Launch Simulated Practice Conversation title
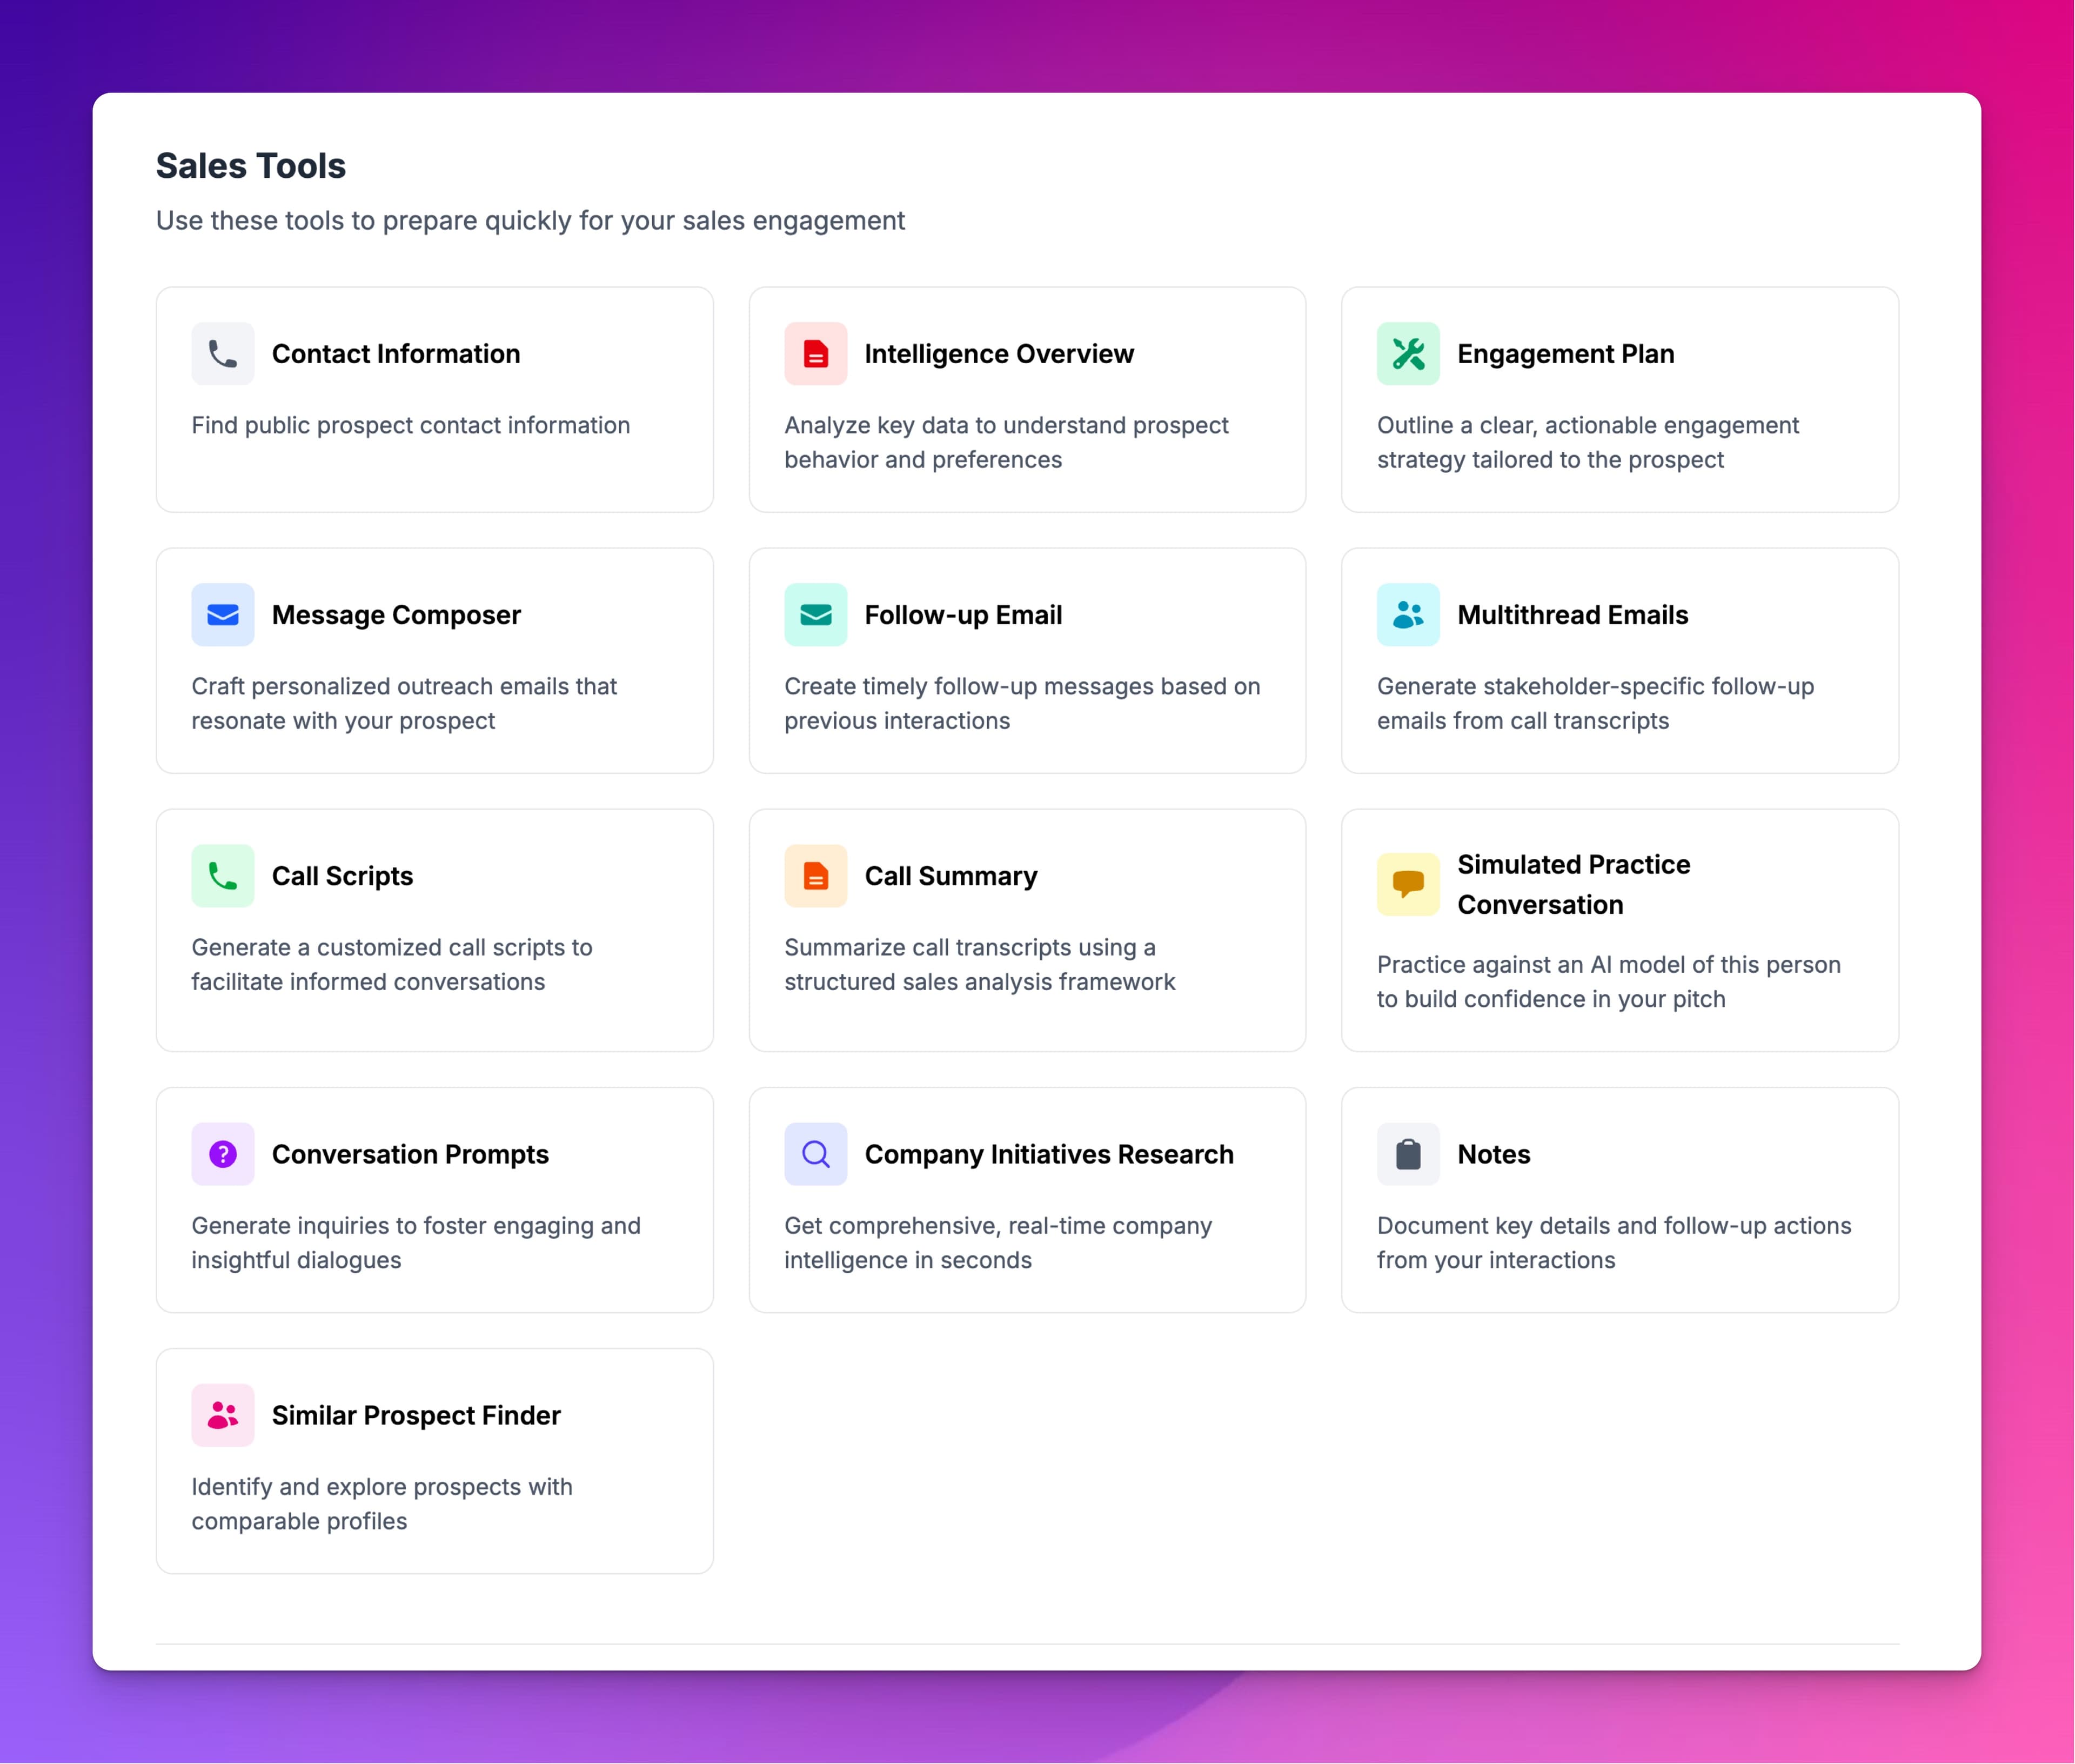The width and height of the screenshot is (2075, 1764). click(x=1573, y=884)
